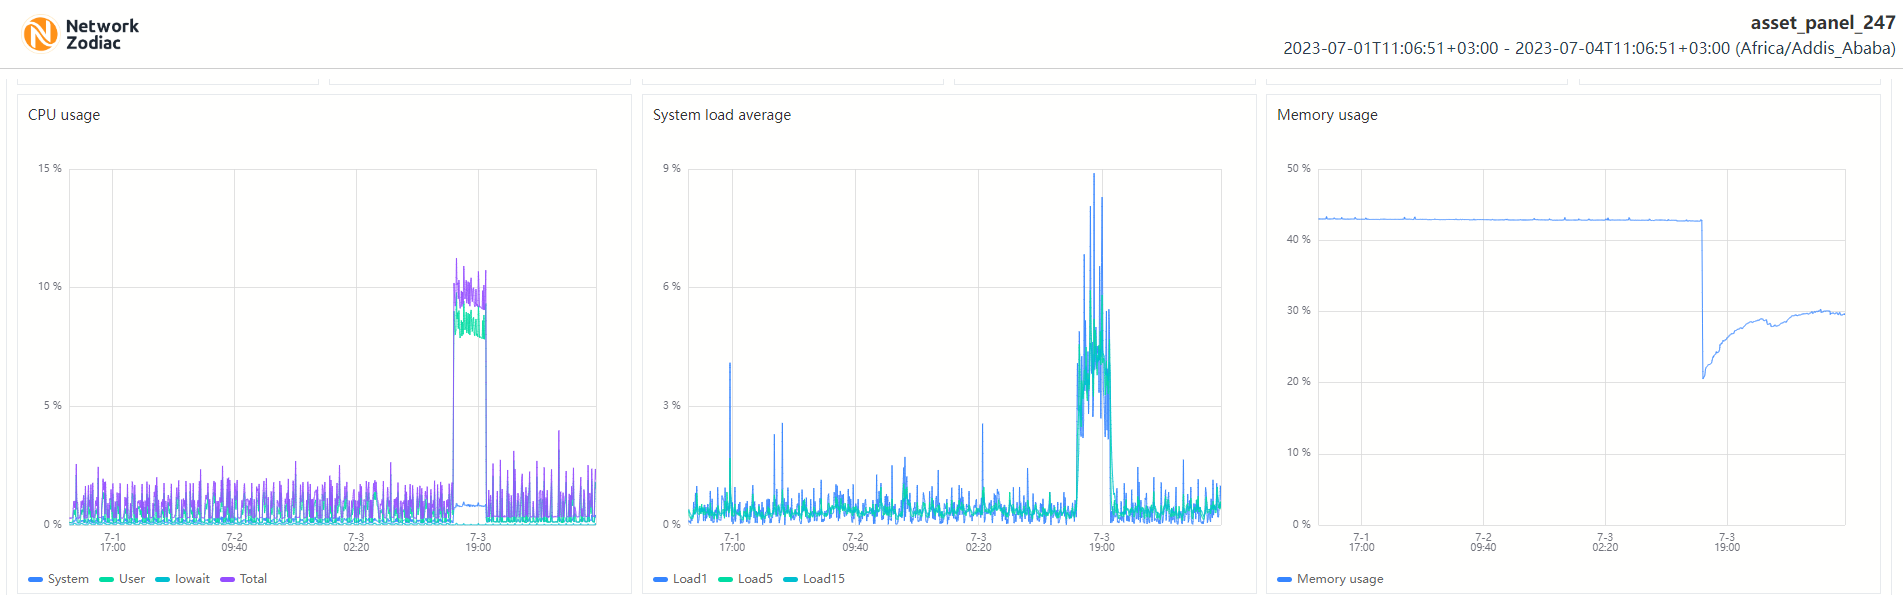
Task: Click the 50 % axis label on Memory chart
Action: (x=1298, y=168)
